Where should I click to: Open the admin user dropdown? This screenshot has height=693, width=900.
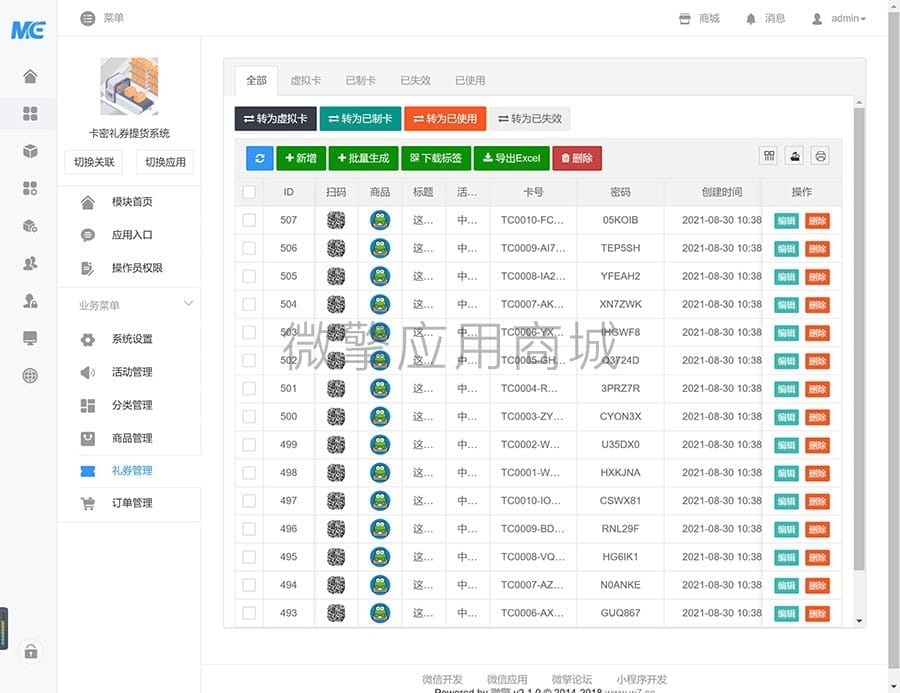coord(839,18)
